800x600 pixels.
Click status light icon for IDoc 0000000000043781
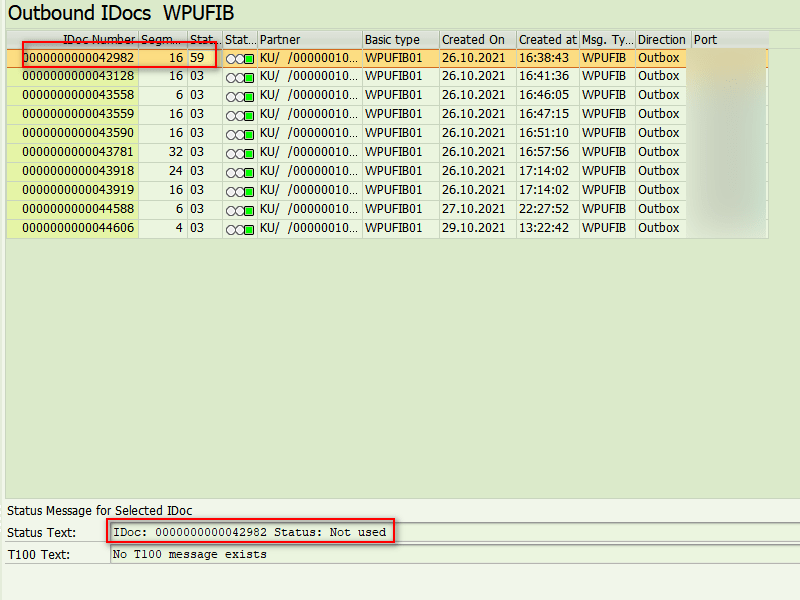240,153
